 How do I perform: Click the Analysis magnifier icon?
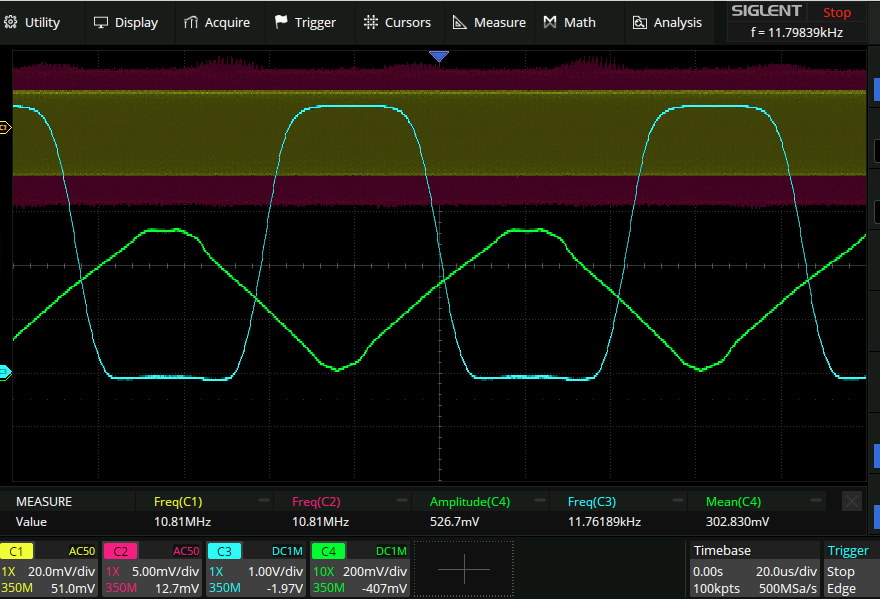[640, 22]
